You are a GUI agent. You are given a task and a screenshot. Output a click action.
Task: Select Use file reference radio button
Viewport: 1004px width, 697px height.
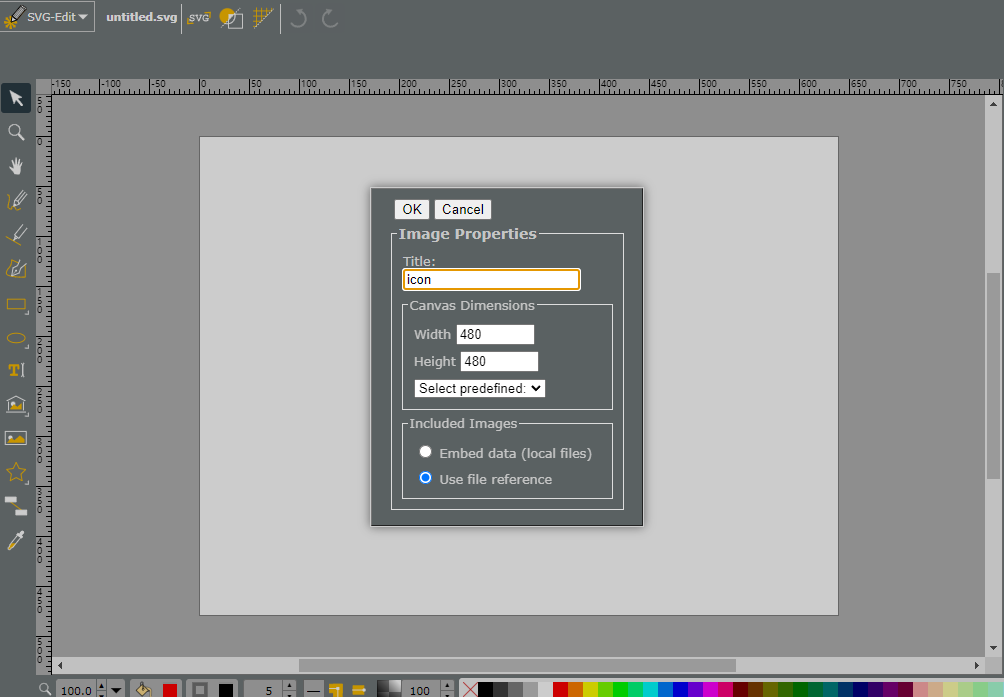click(425, 478)
